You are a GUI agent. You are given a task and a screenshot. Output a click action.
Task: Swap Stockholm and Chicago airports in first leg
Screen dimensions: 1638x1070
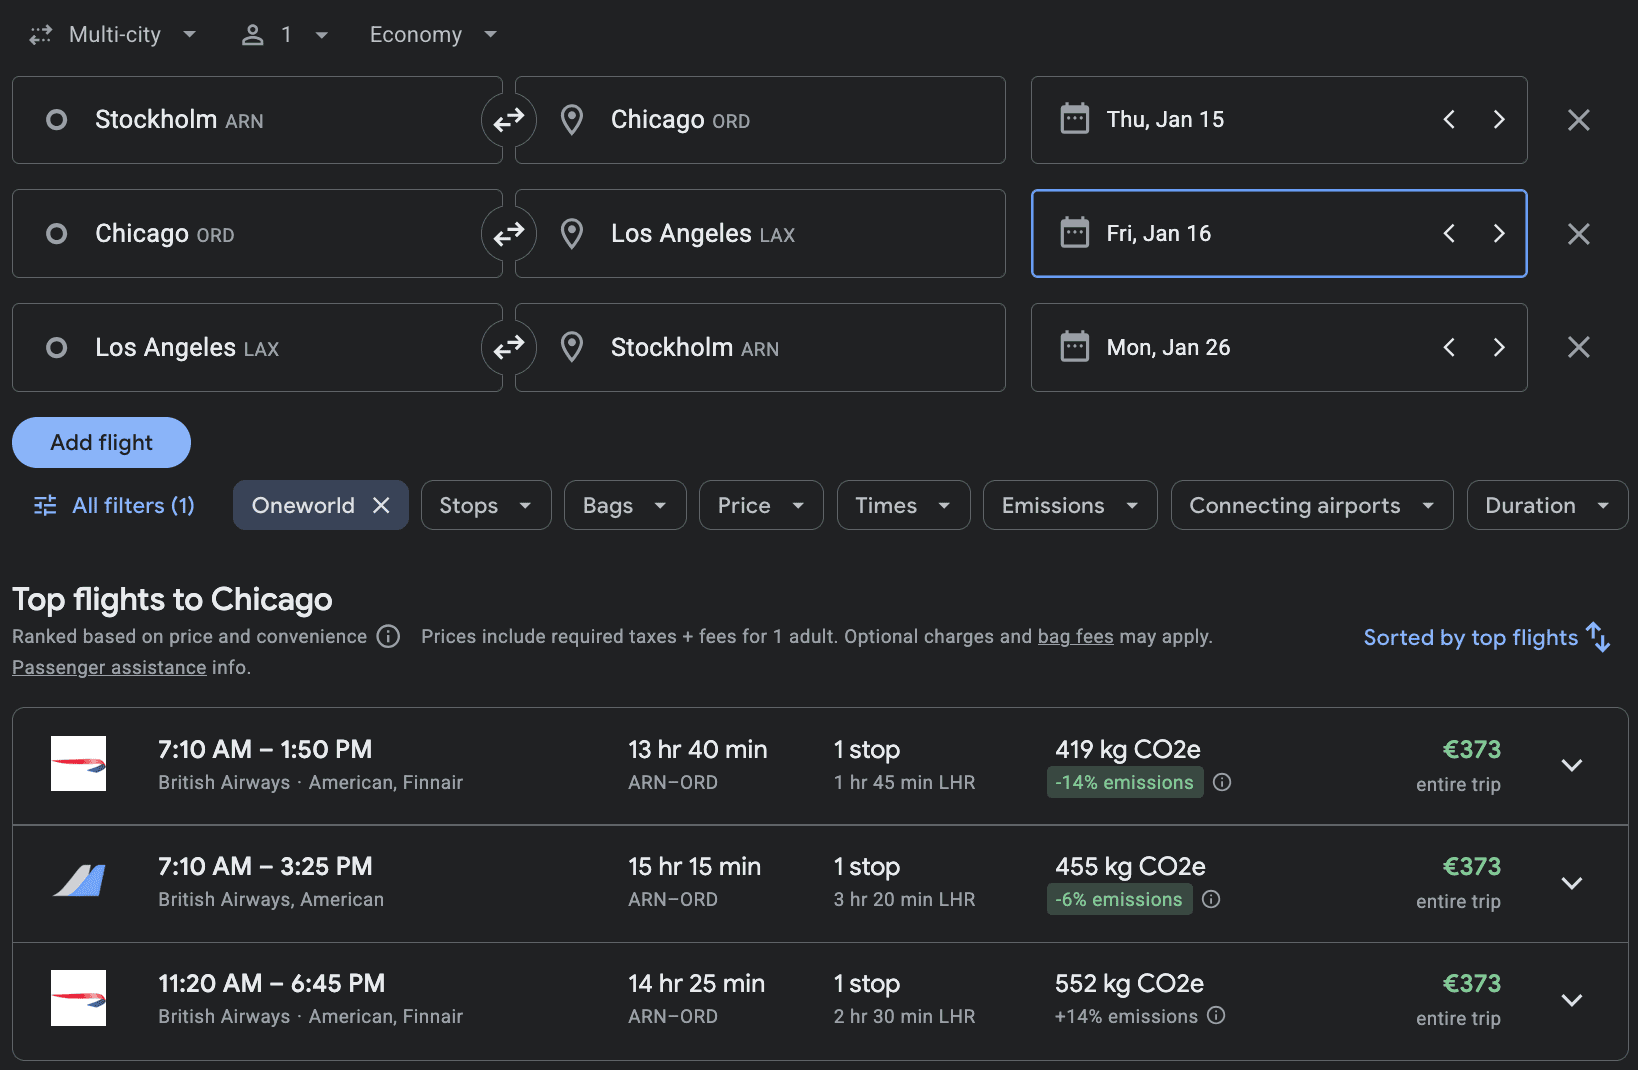click(x=509, y=120)
